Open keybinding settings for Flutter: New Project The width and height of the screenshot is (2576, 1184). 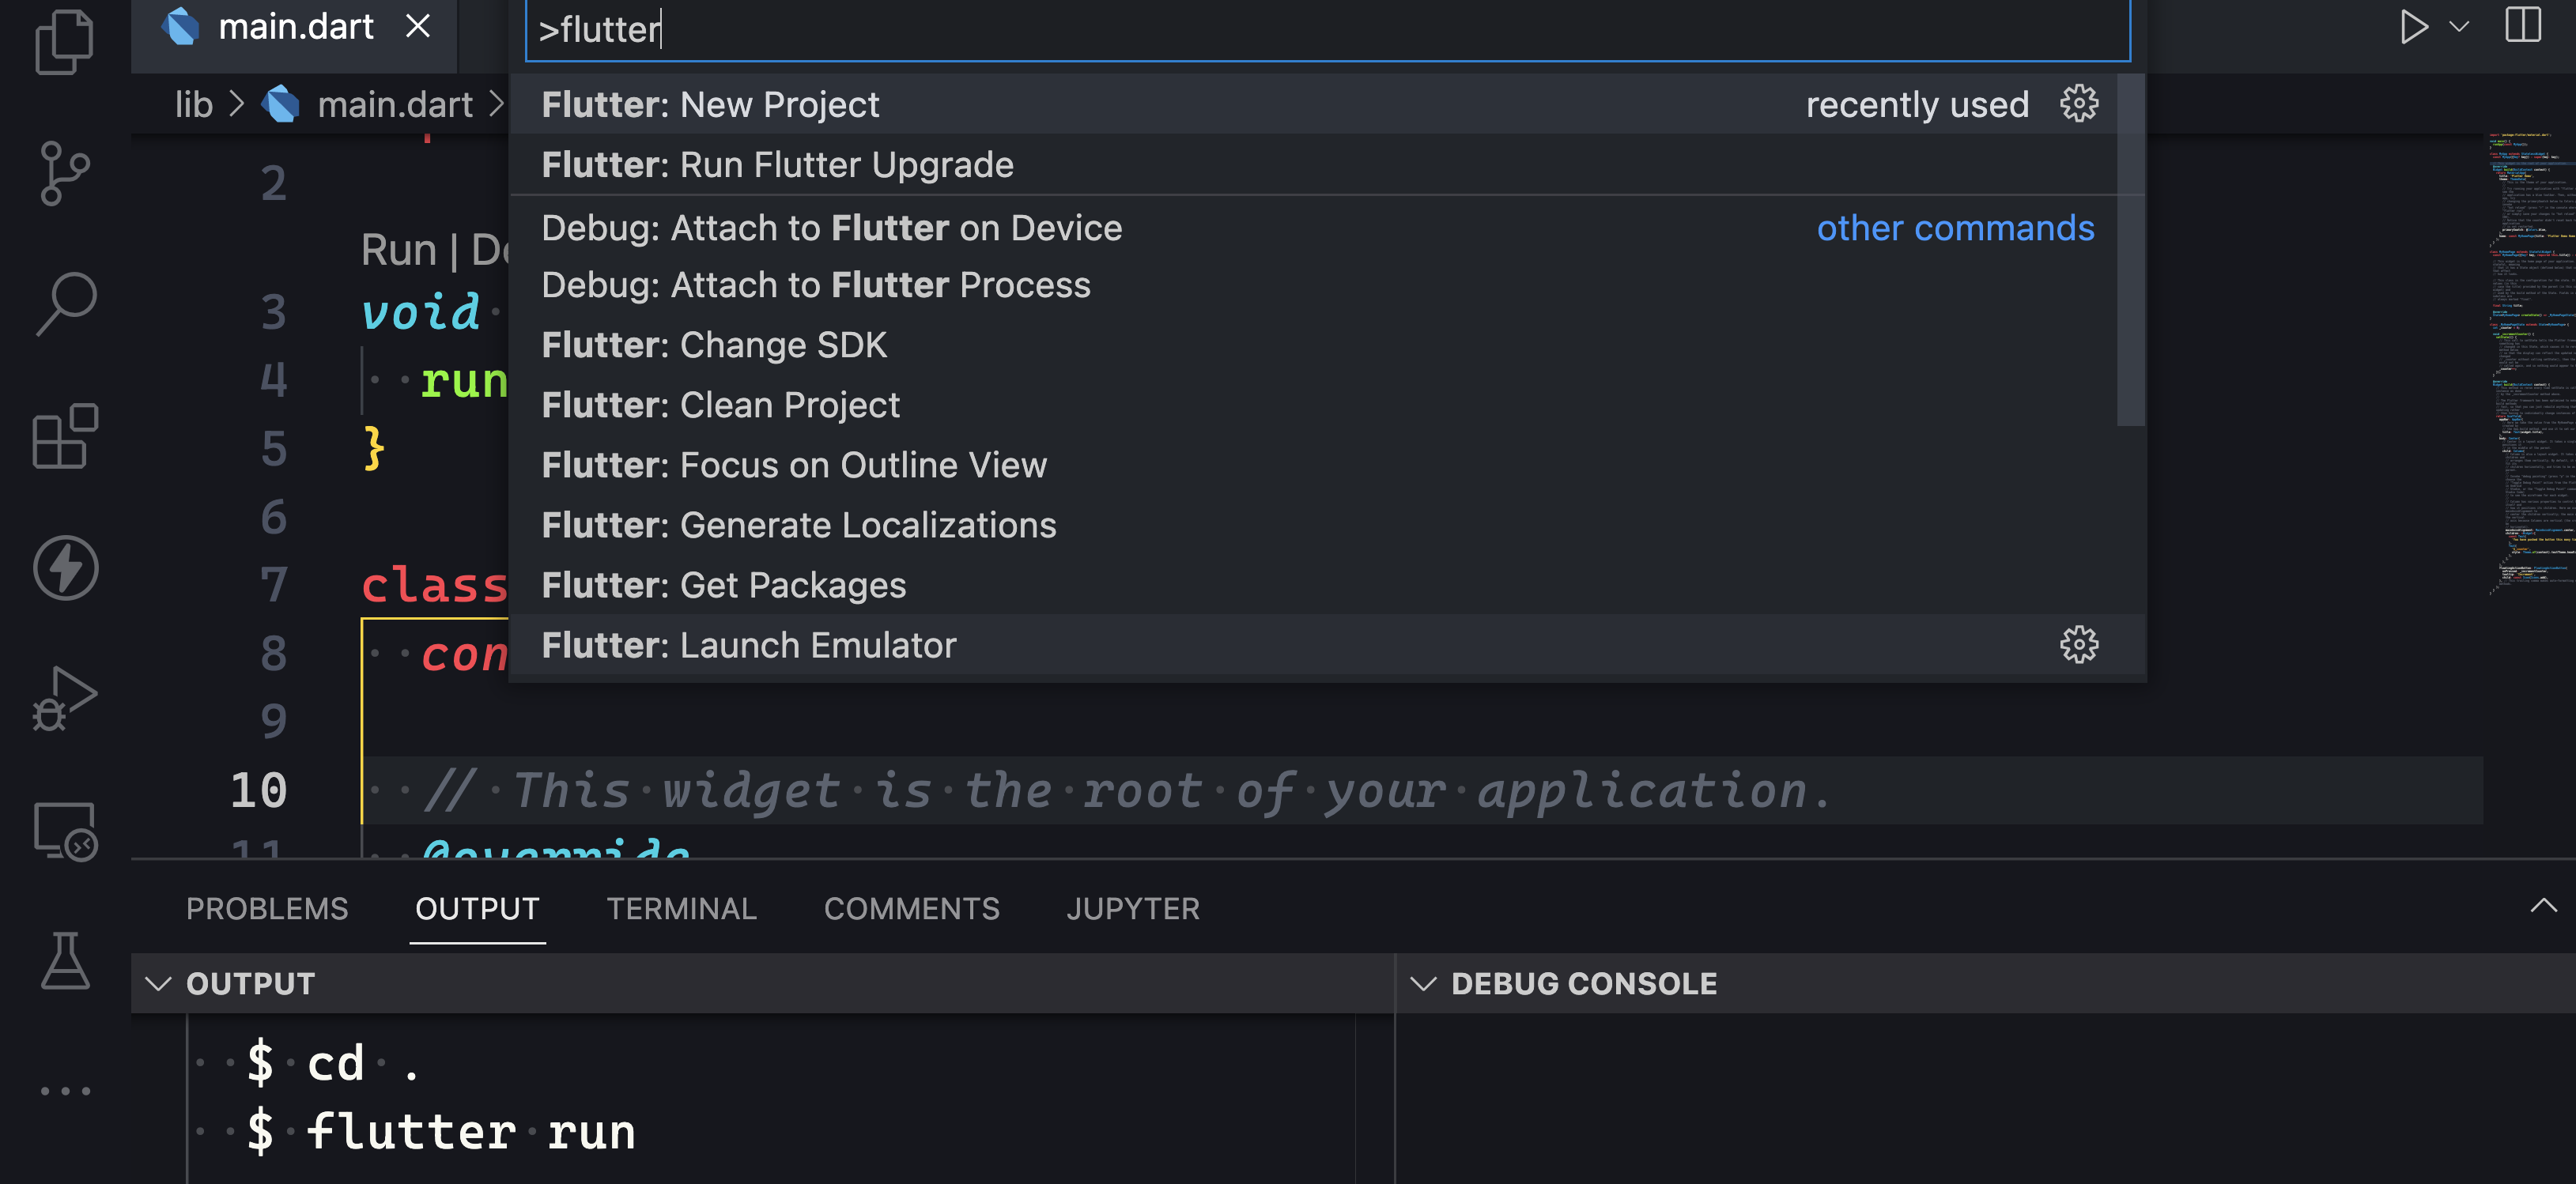2079,104
